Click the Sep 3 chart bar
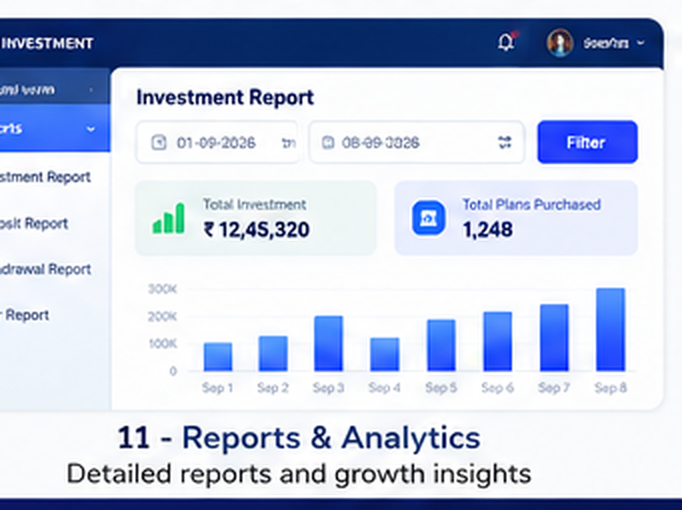682x510 pixels. click(x=328, y=343)
